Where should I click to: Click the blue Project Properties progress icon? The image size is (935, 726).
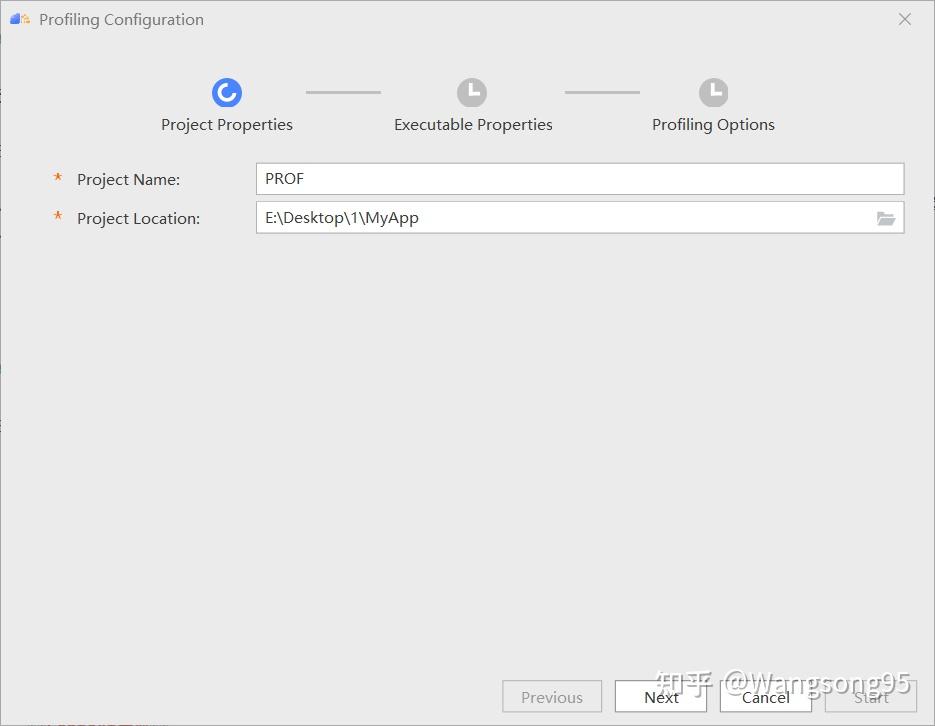[226, 92]
